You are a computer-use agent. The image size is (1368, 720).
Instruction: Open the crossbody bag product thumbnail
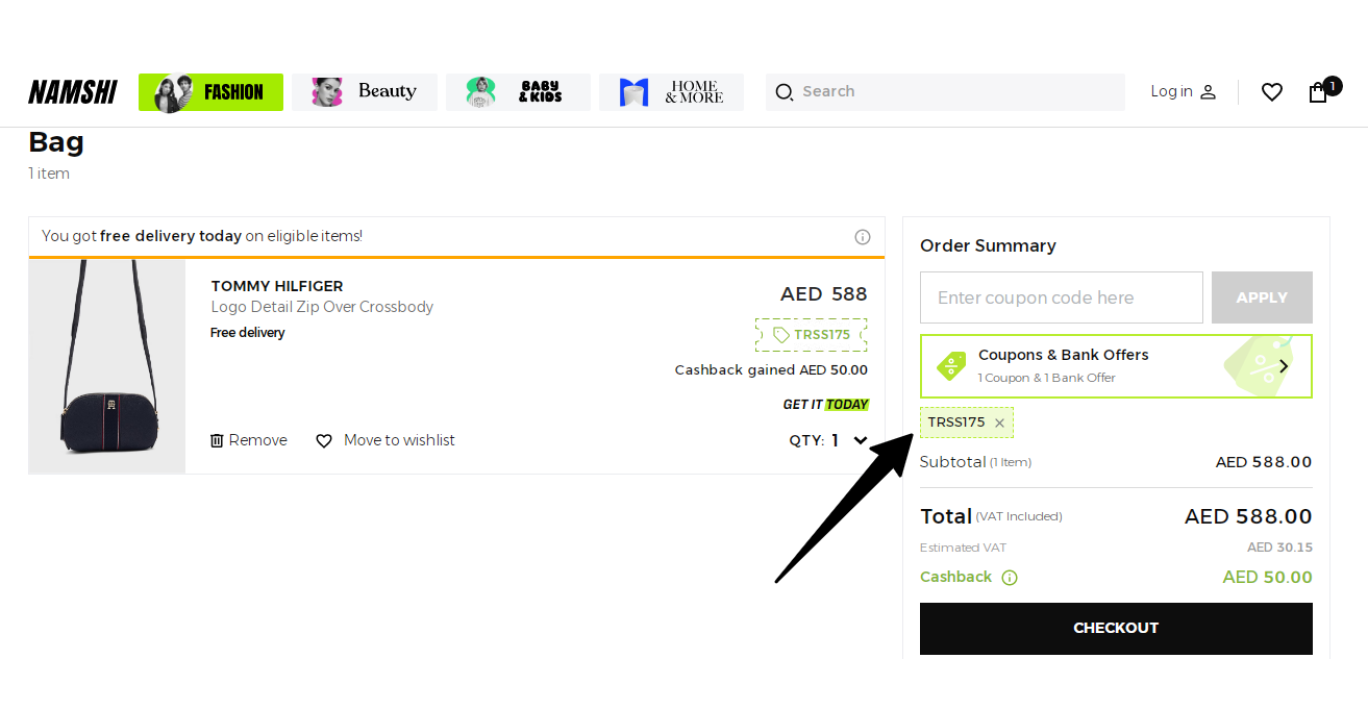click(107, 366)
